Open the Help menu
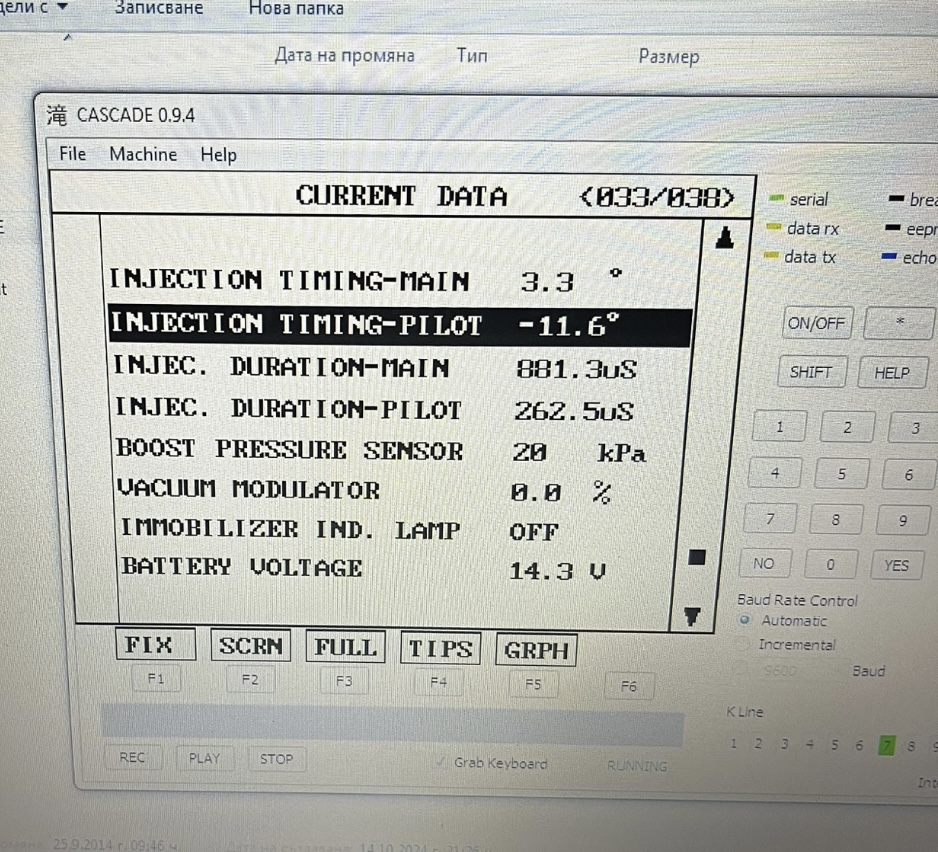Image resolution: width=938 pixels, height=852 pixels. [218, 155]
